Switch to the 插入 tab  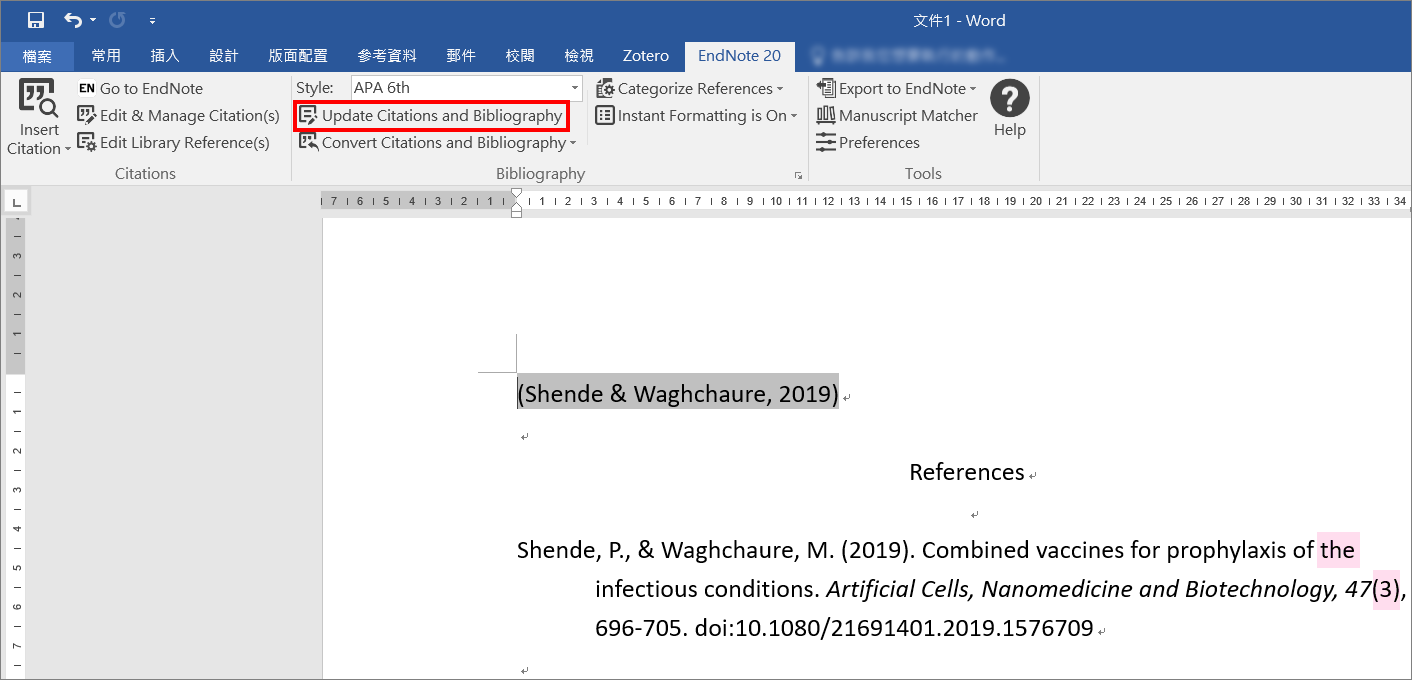(x=165, y=56)
